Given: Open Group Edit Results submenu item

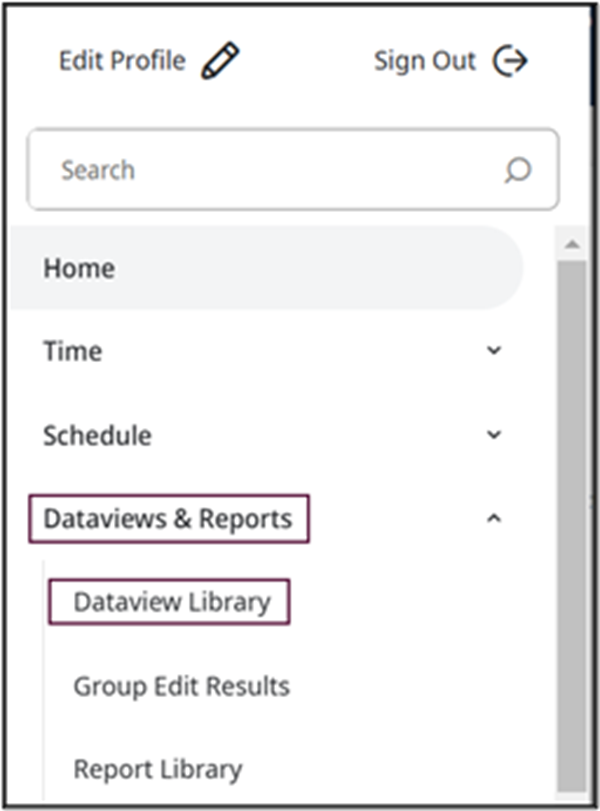Looking at the screenshot, I should click(x=182, y=686).
